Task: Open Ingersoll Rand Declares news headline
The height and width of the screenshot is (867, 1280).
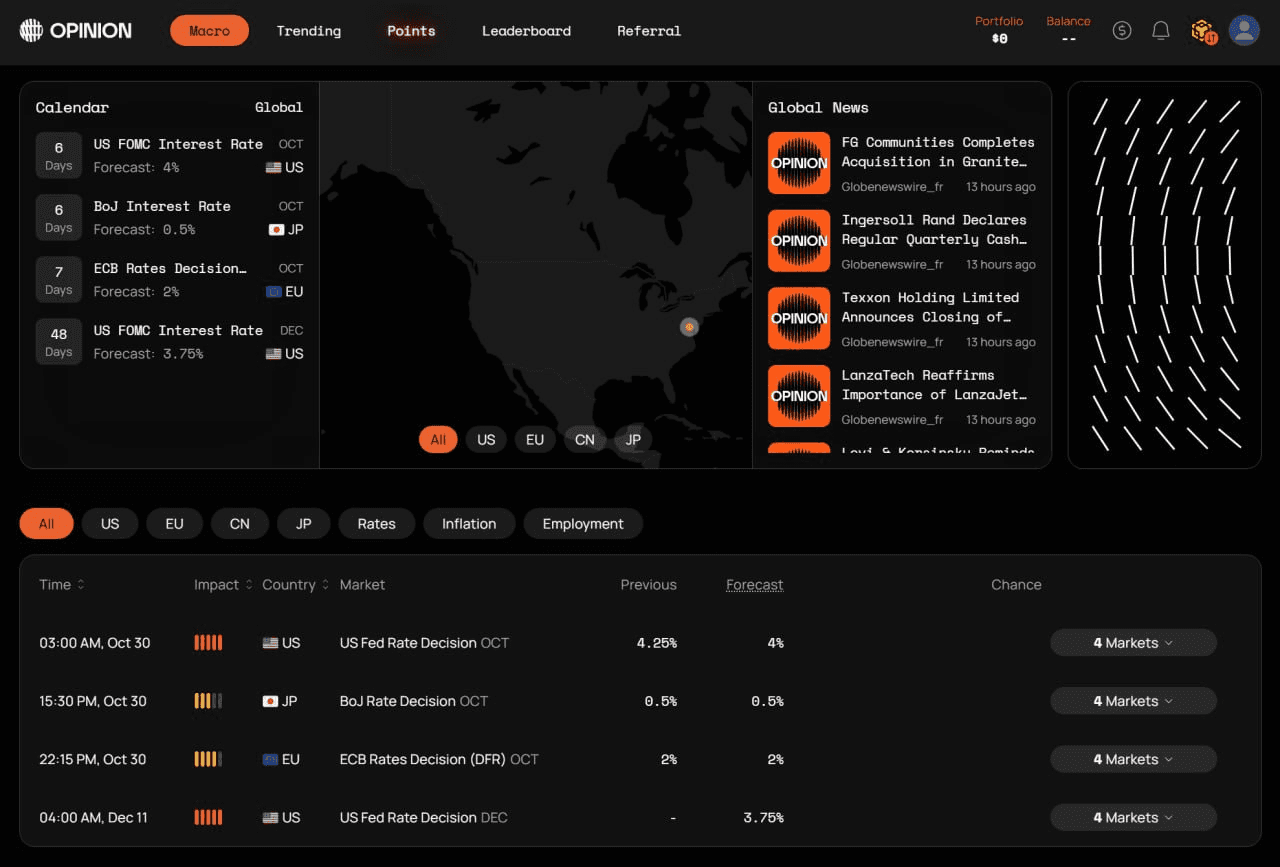Action: (x=933, y=230)
